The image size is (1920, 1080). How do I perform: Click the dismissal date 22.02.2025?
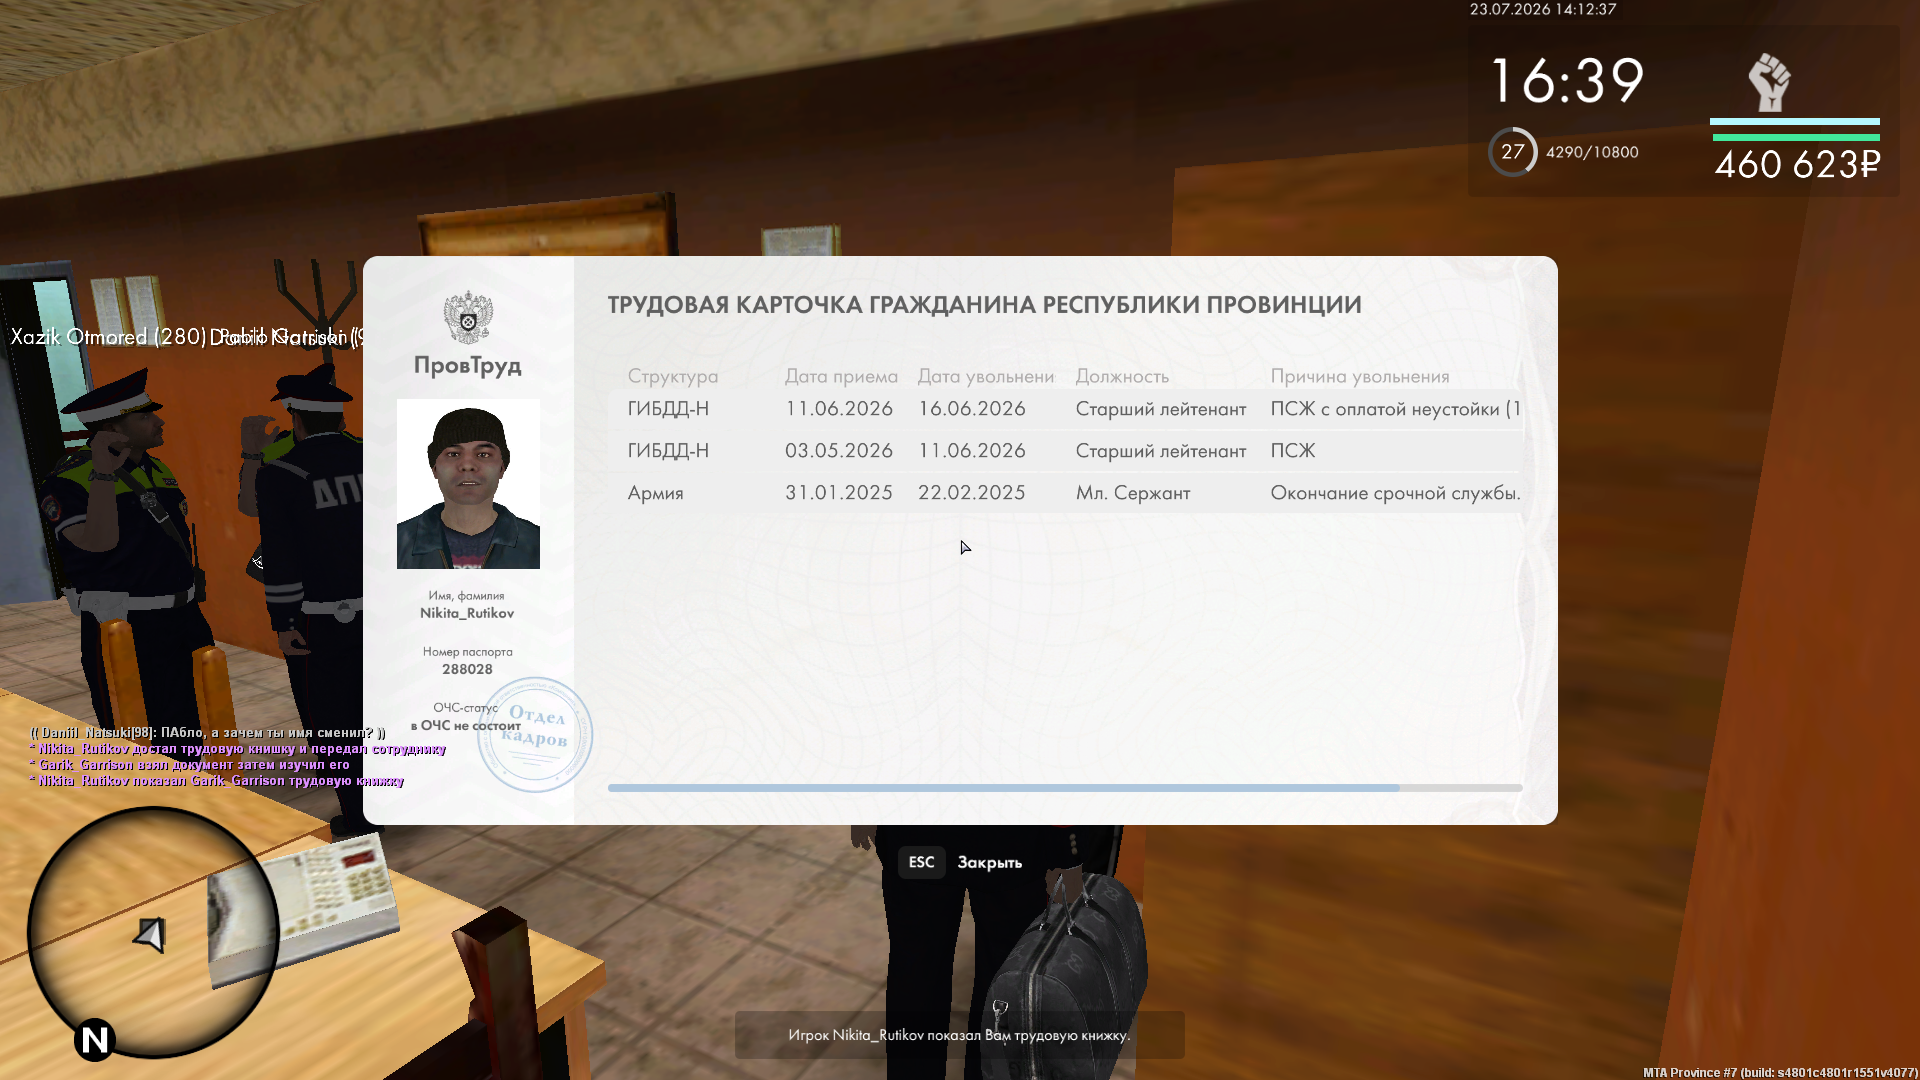click(x=972, y=493)
